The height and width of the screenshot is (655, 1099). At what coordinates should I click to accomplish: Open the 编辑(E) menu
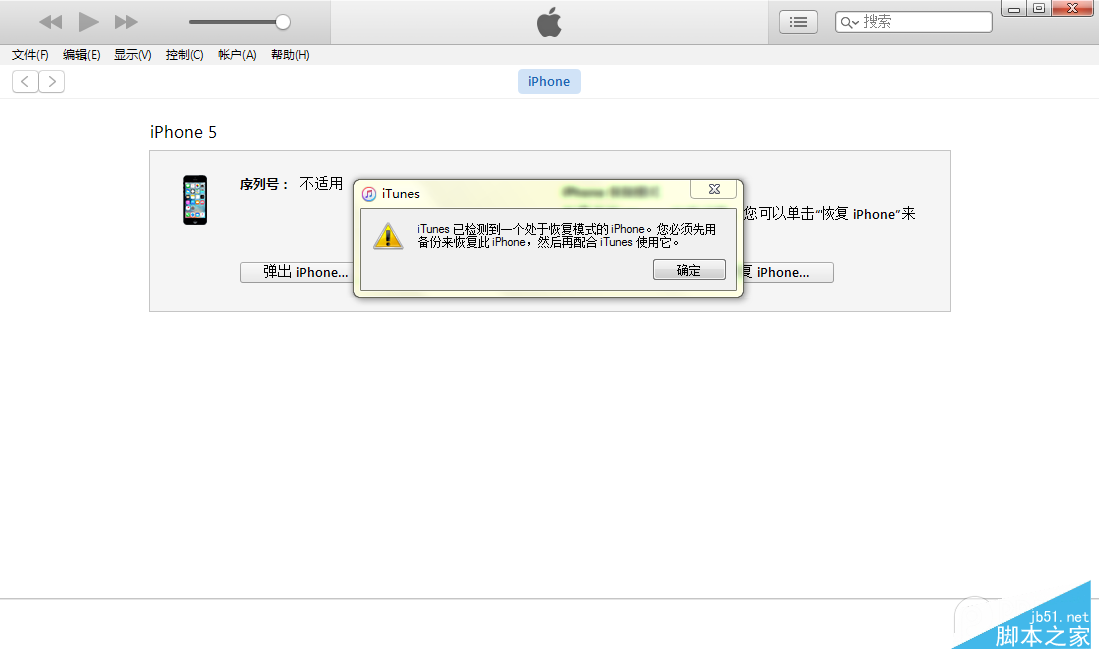tap(81, 55)
